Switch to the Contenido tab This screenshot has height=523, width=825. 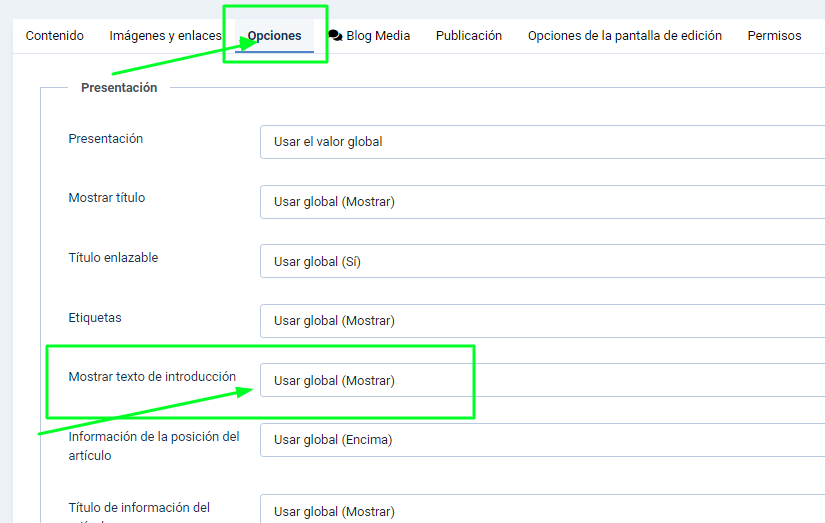point(55,35)
